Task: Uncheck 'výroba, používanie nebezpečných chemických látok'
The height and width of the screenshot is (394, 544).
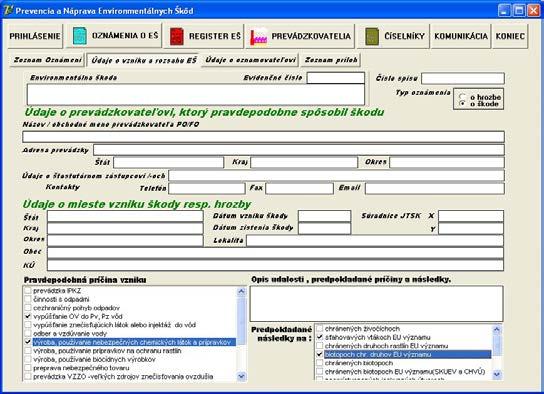Action: click(x=28, y=342)
